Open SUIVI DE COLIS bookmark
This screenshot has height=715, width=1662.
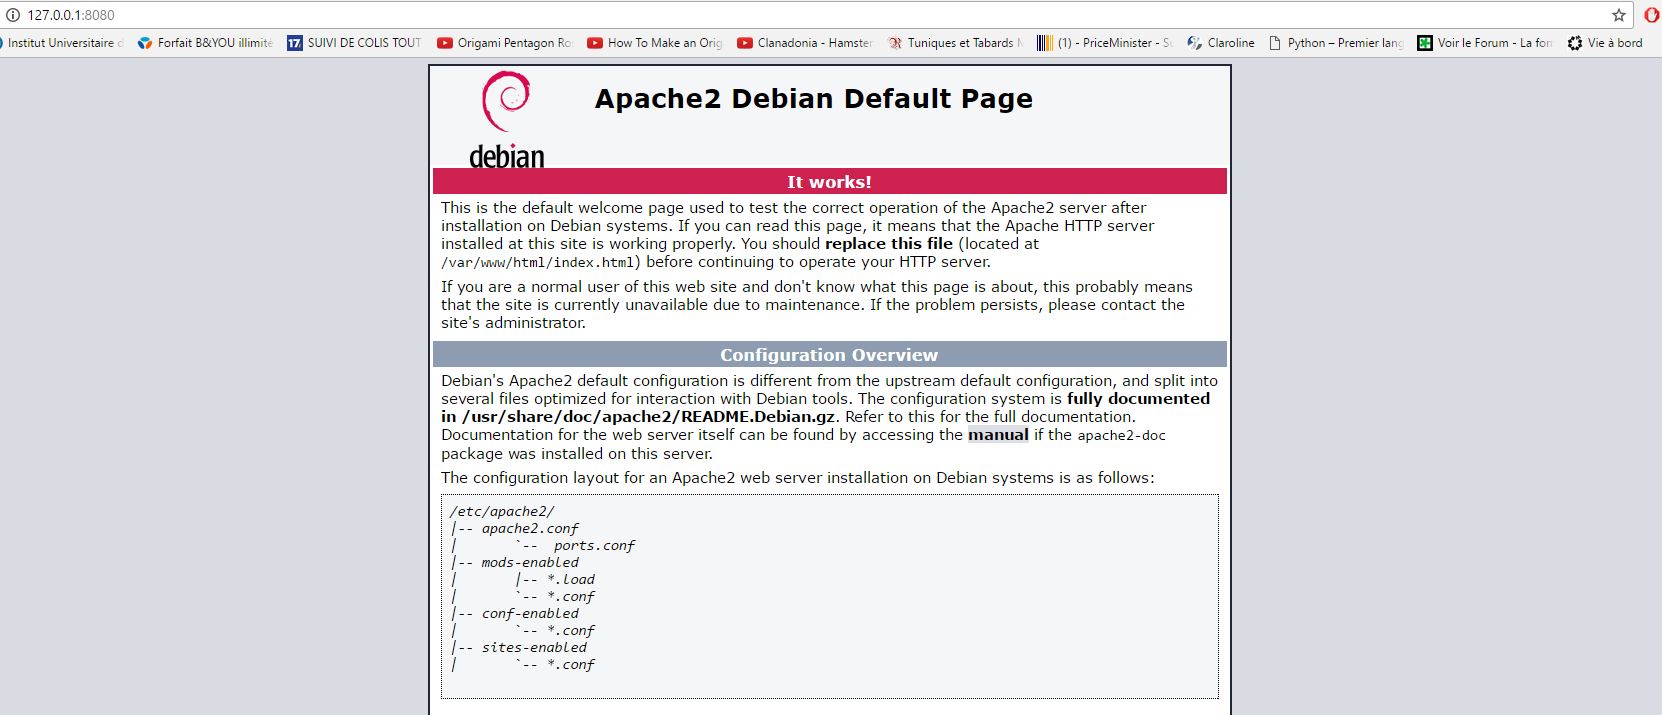(355, 43)
